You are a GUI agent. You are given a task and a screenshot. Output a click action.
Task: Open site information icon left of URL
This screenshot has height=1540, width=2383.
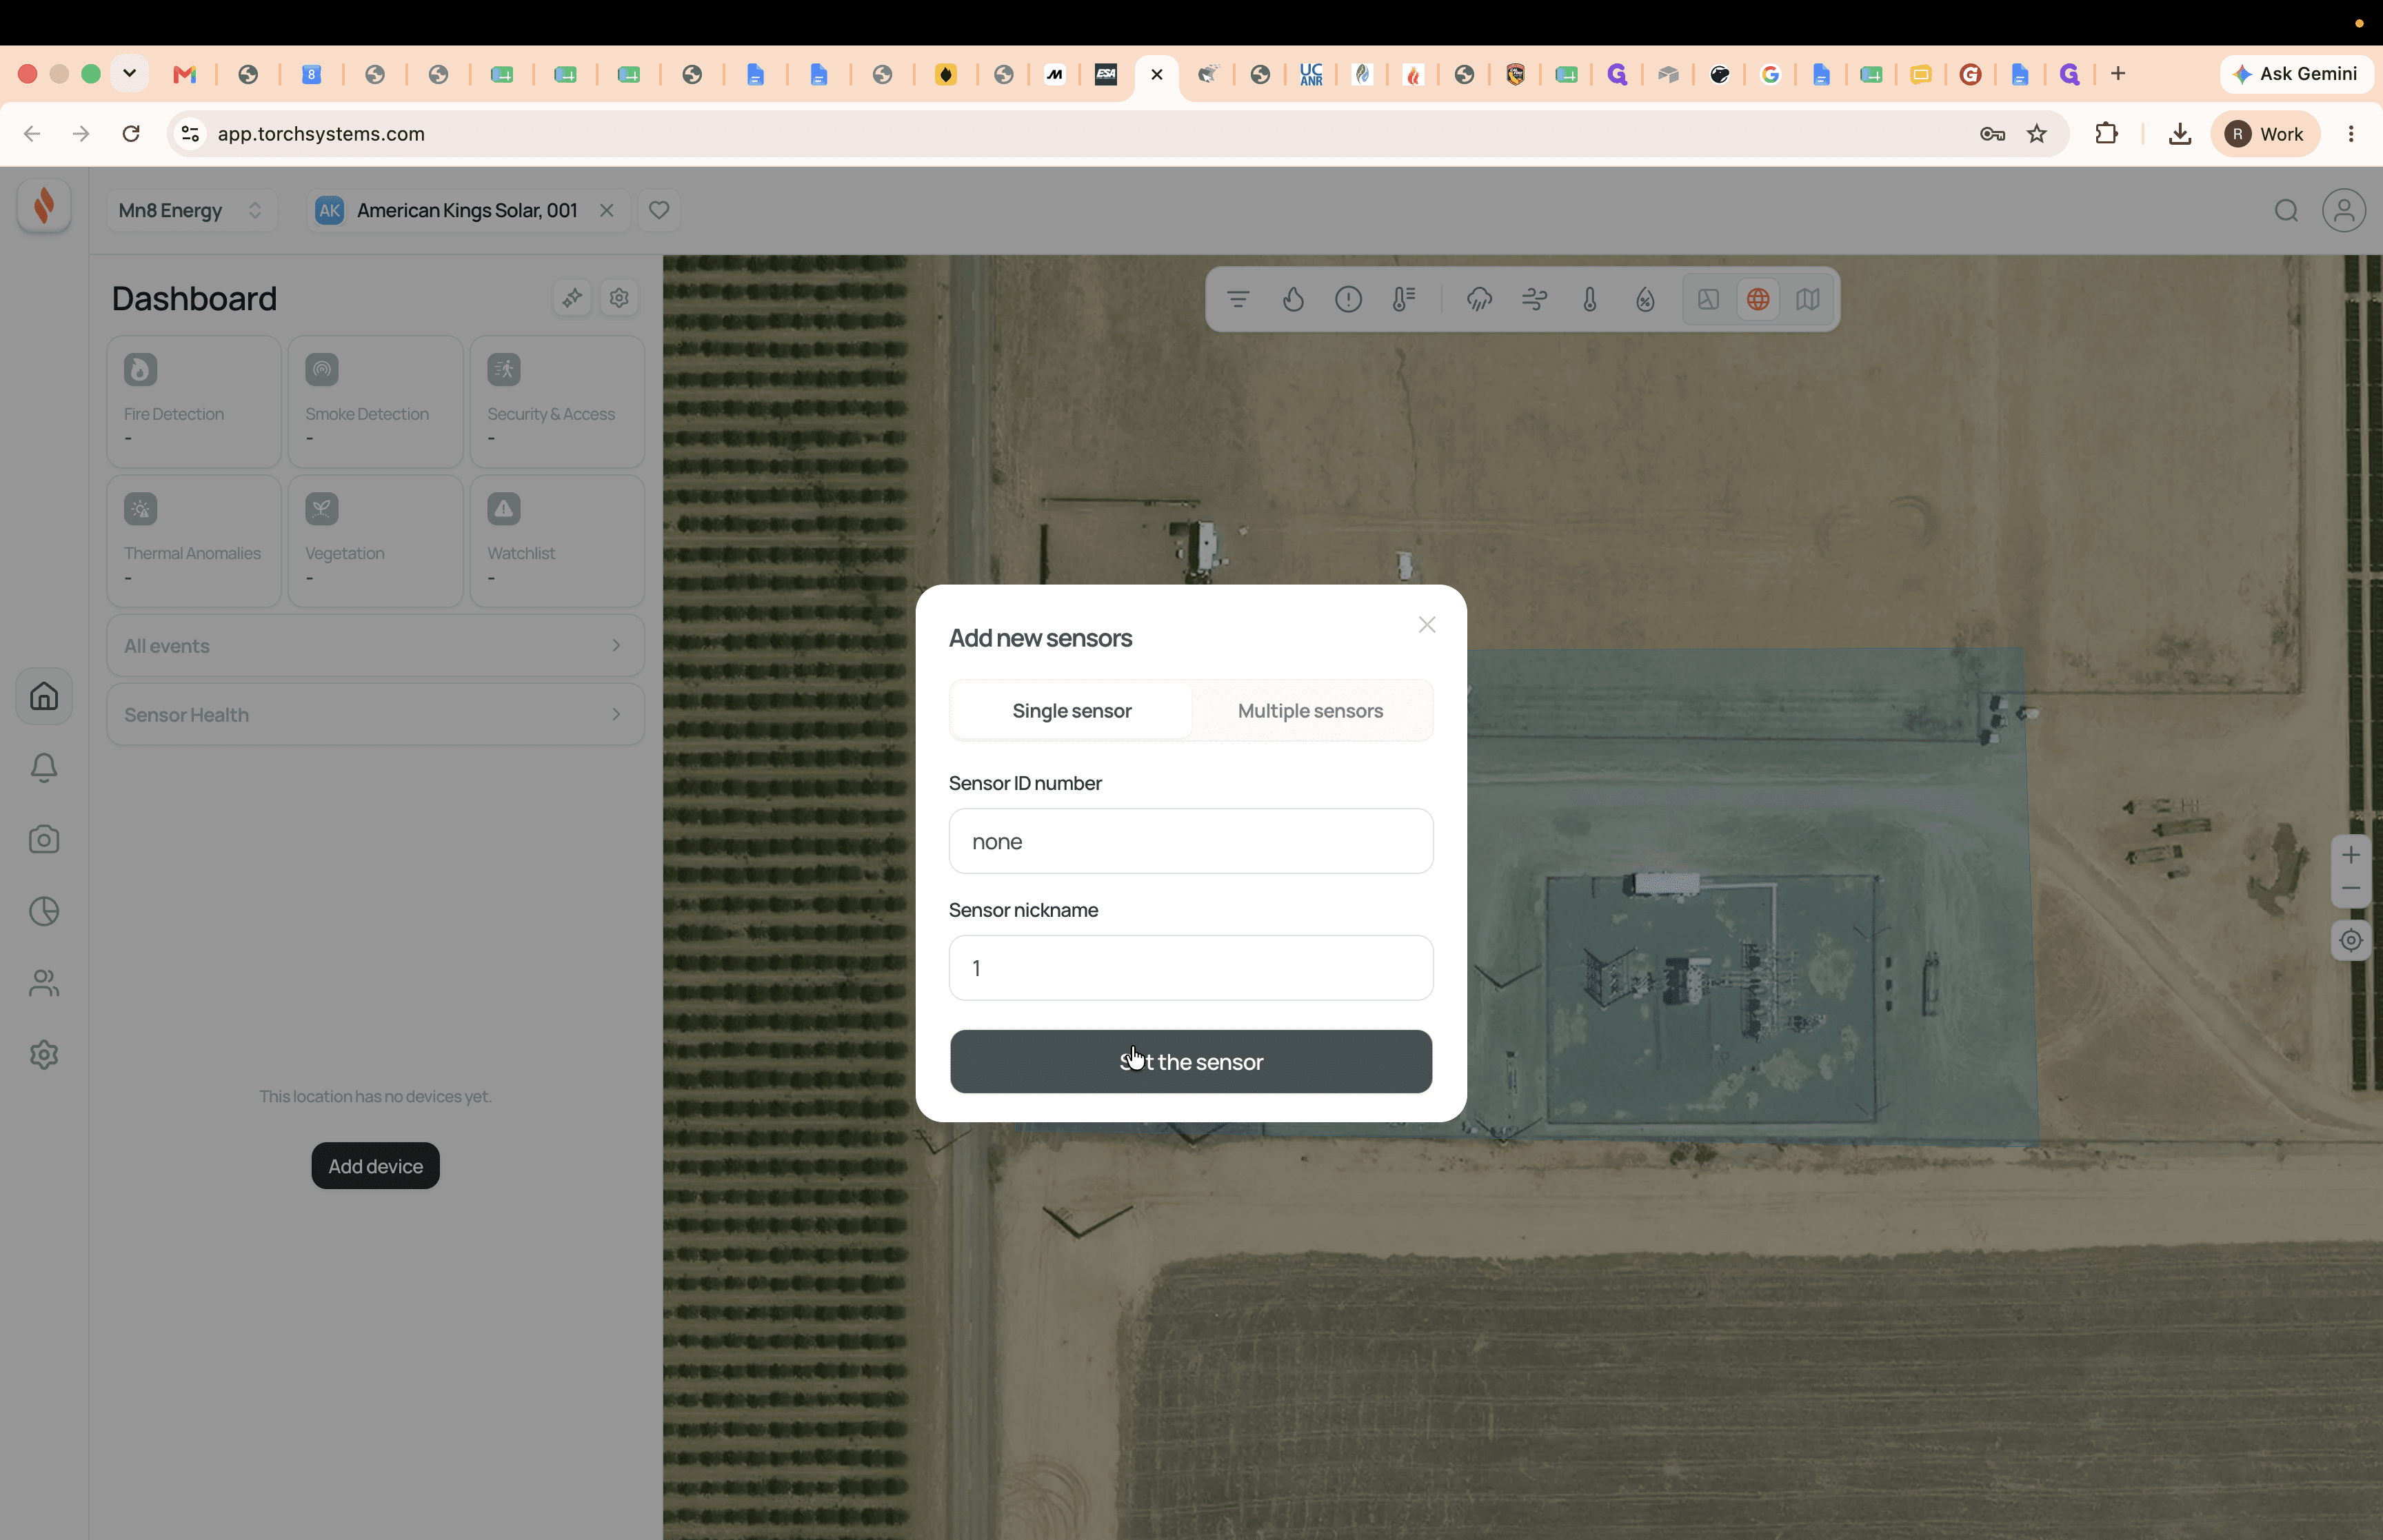click(x=190, y=134)
